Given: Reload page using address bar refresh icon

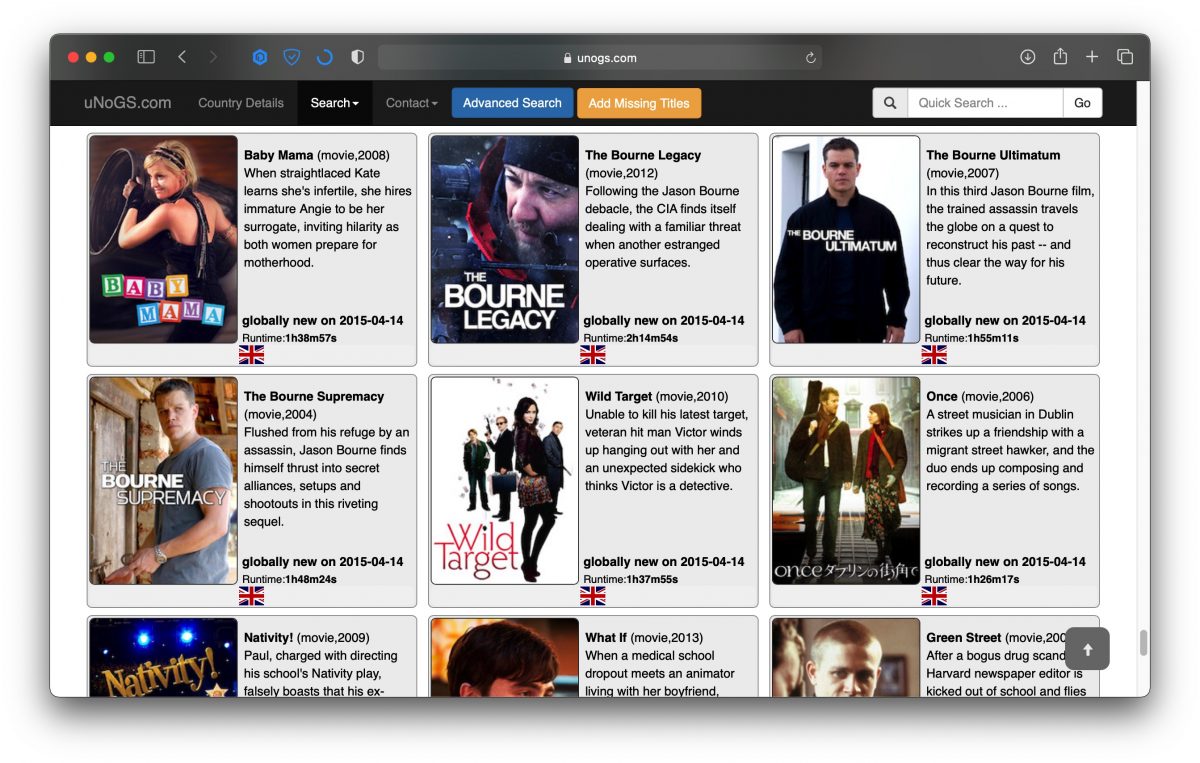Looking at the screenshot, I should 811,58.
